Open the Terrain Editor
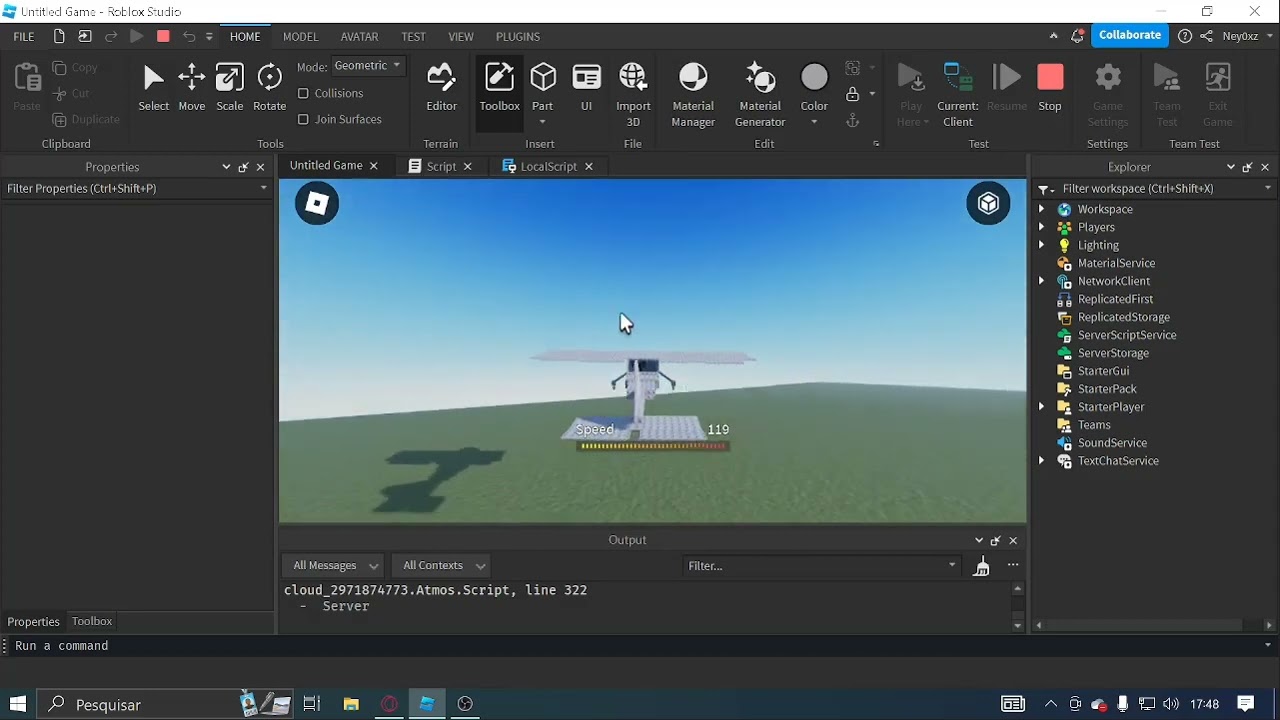The height and width of the screenshot is (720, 1280). 441,87
